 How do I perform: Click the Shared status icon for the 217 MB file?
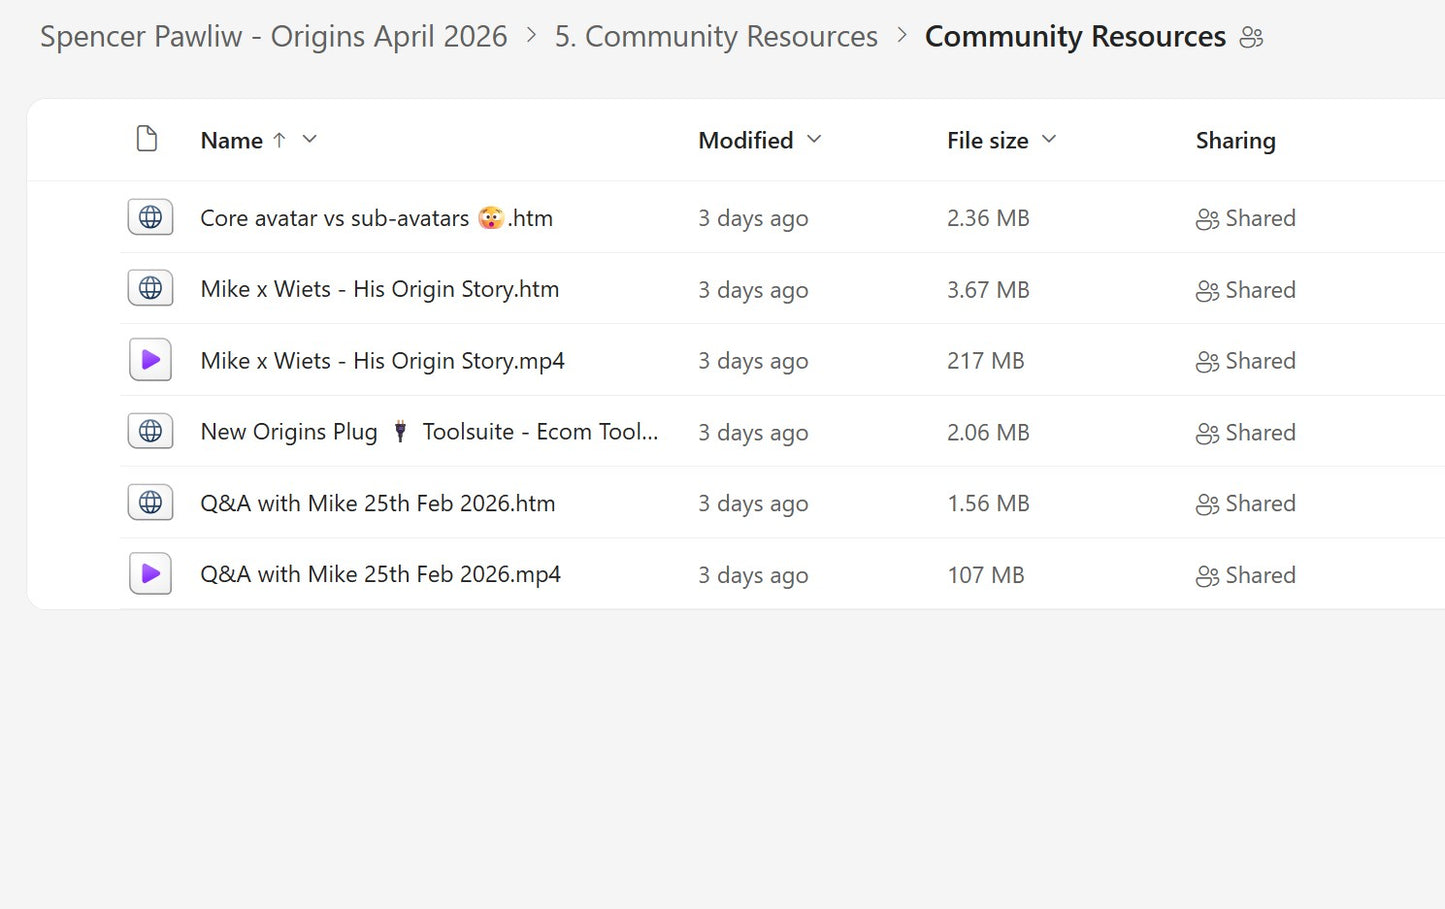click(x=1207, y=362)
